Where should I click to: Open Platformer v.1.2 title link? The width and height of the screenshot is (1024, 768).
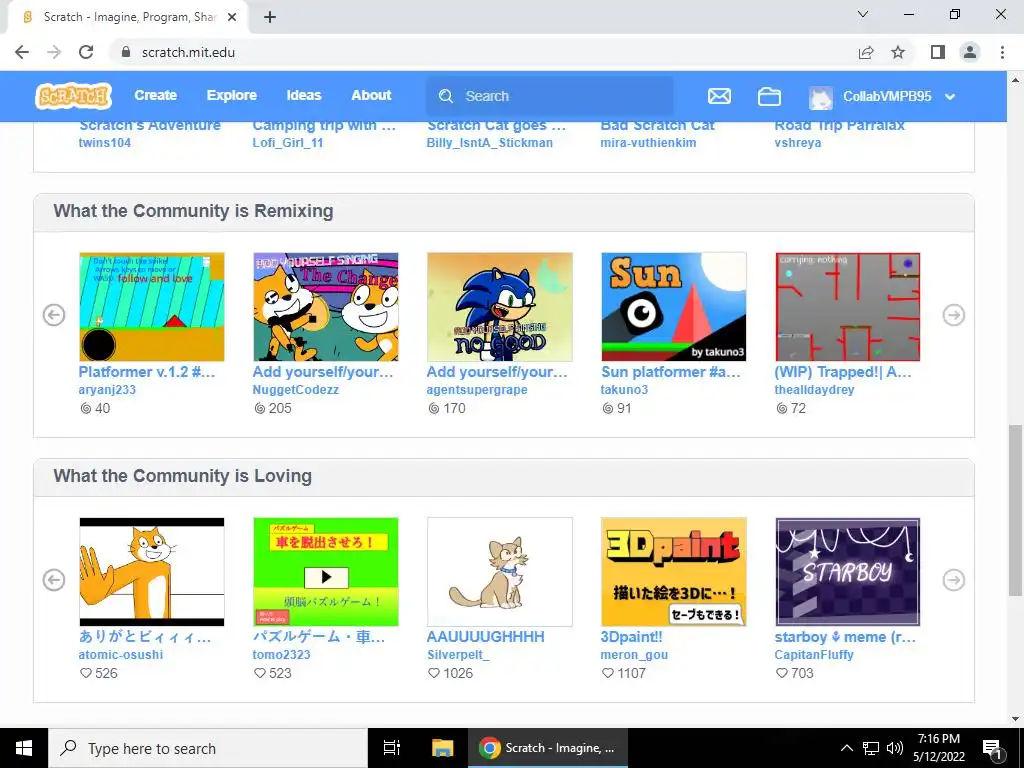[x=147, y=372]
